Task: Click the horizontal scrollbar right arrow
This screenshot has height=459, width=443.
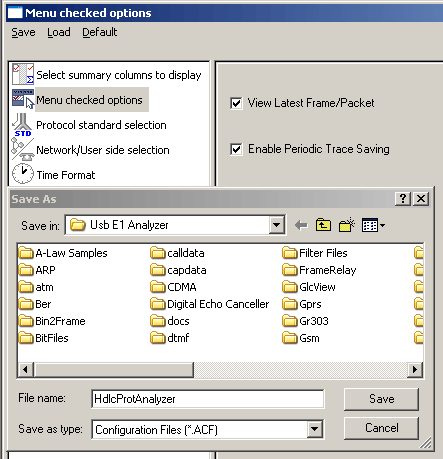Action: pos(415,369)
